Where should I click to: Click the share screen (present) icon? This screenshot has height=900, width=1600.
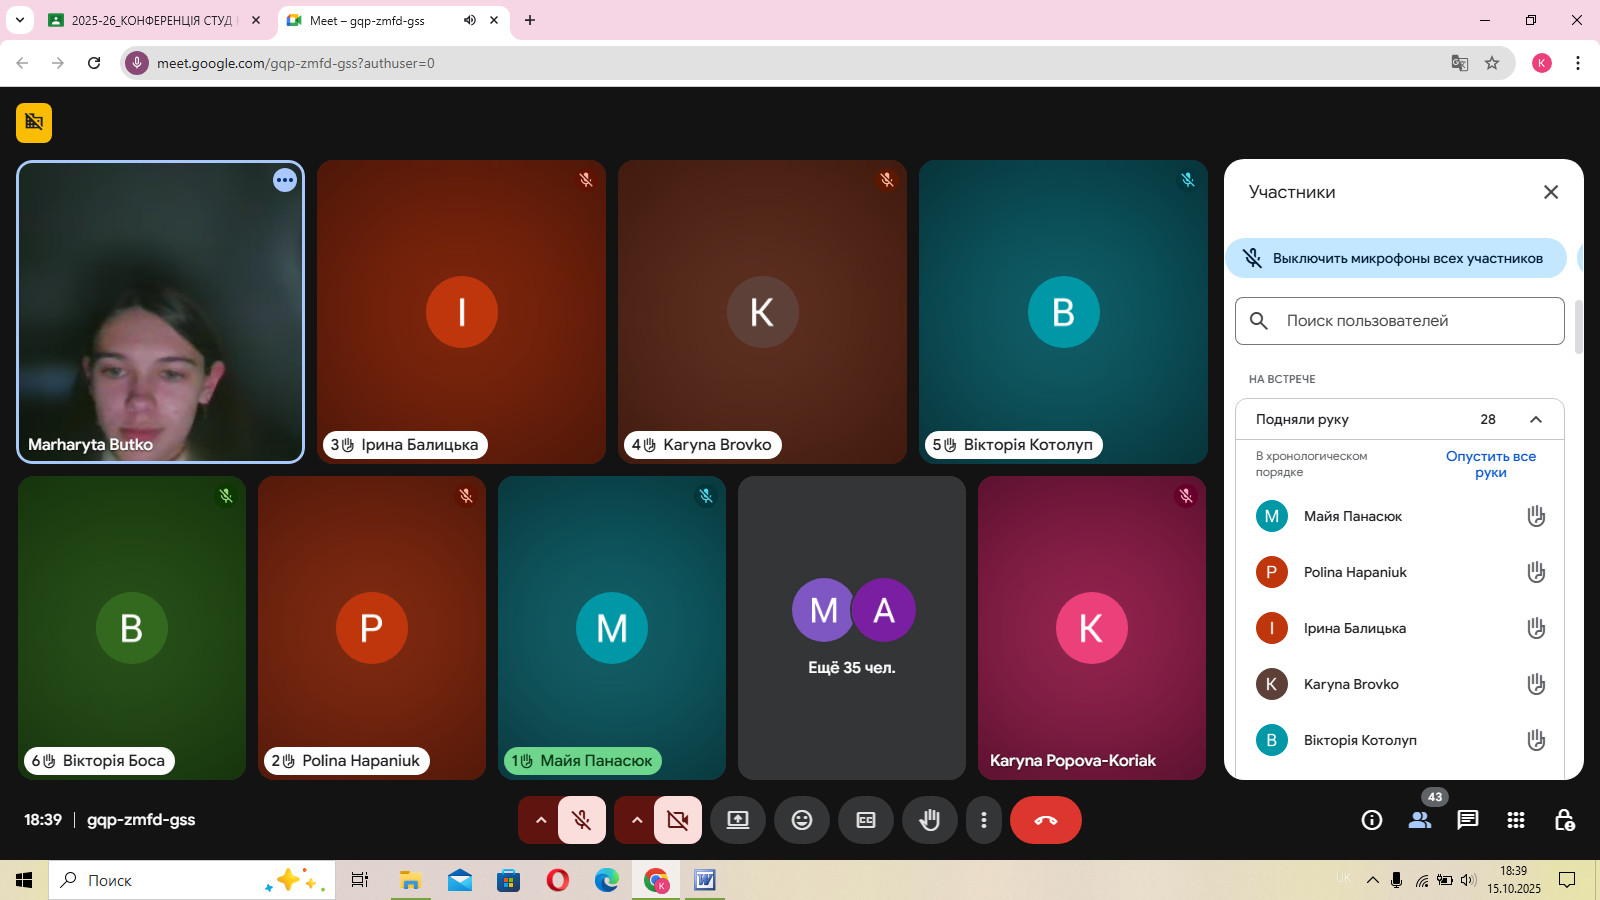point(738,820)
